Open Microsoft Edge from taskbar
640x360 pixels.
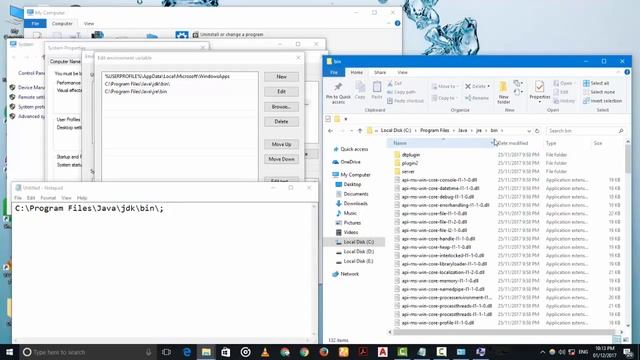[x=187, y=352]
